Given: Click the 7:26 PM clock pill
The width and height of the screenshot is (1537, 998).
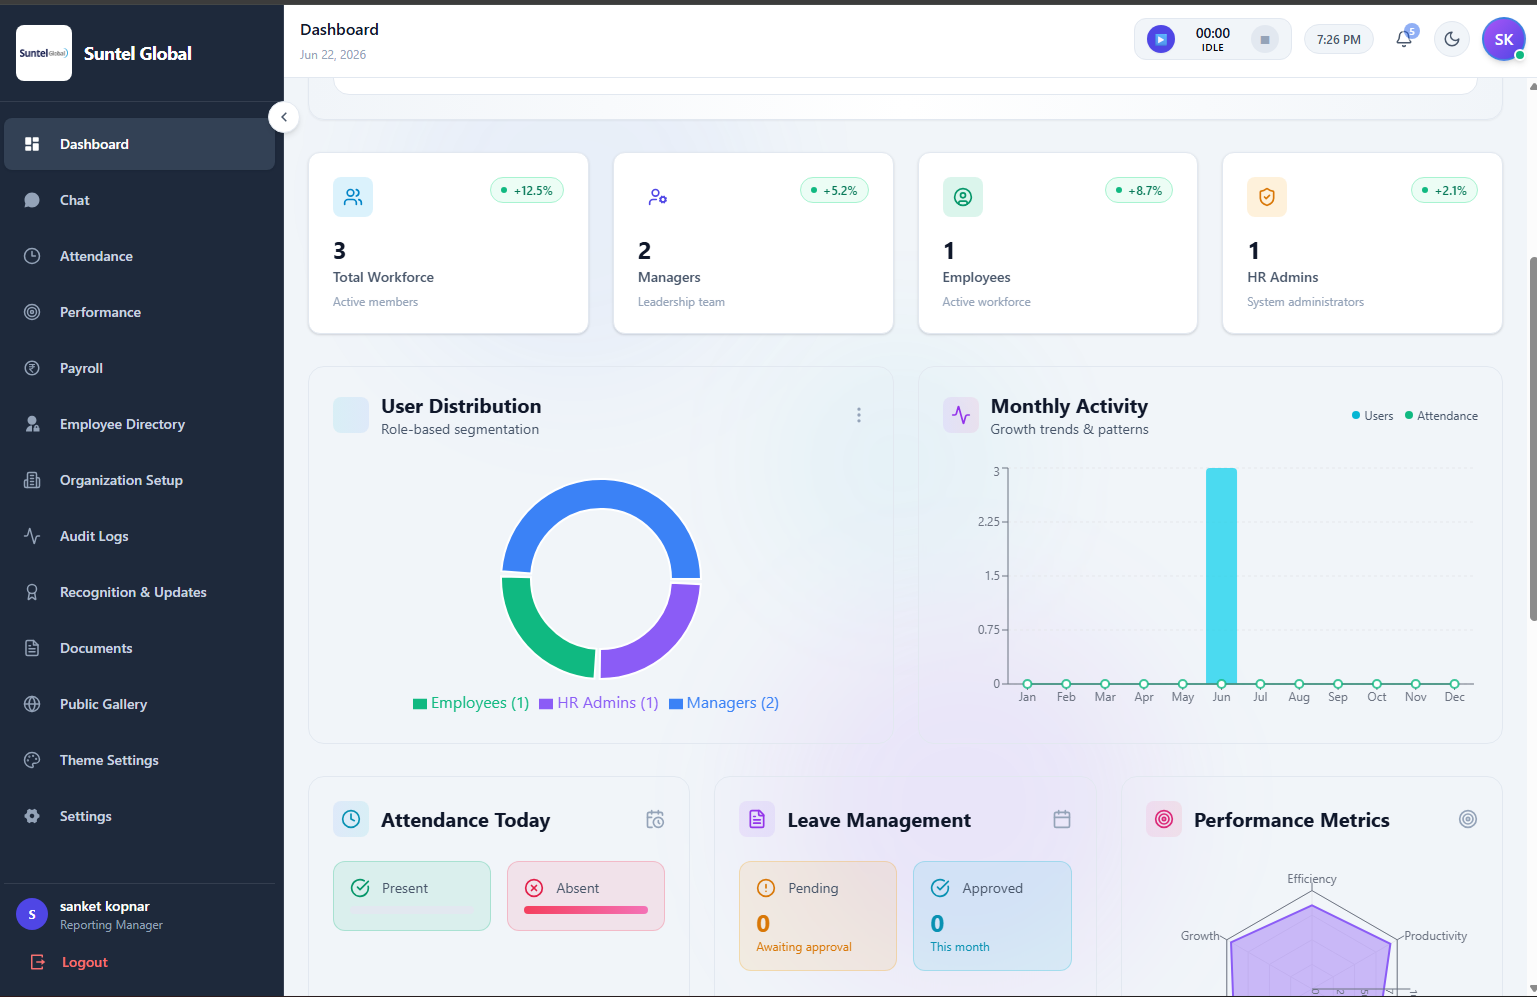Looking at the screenshot, I should coord(1339,40).
